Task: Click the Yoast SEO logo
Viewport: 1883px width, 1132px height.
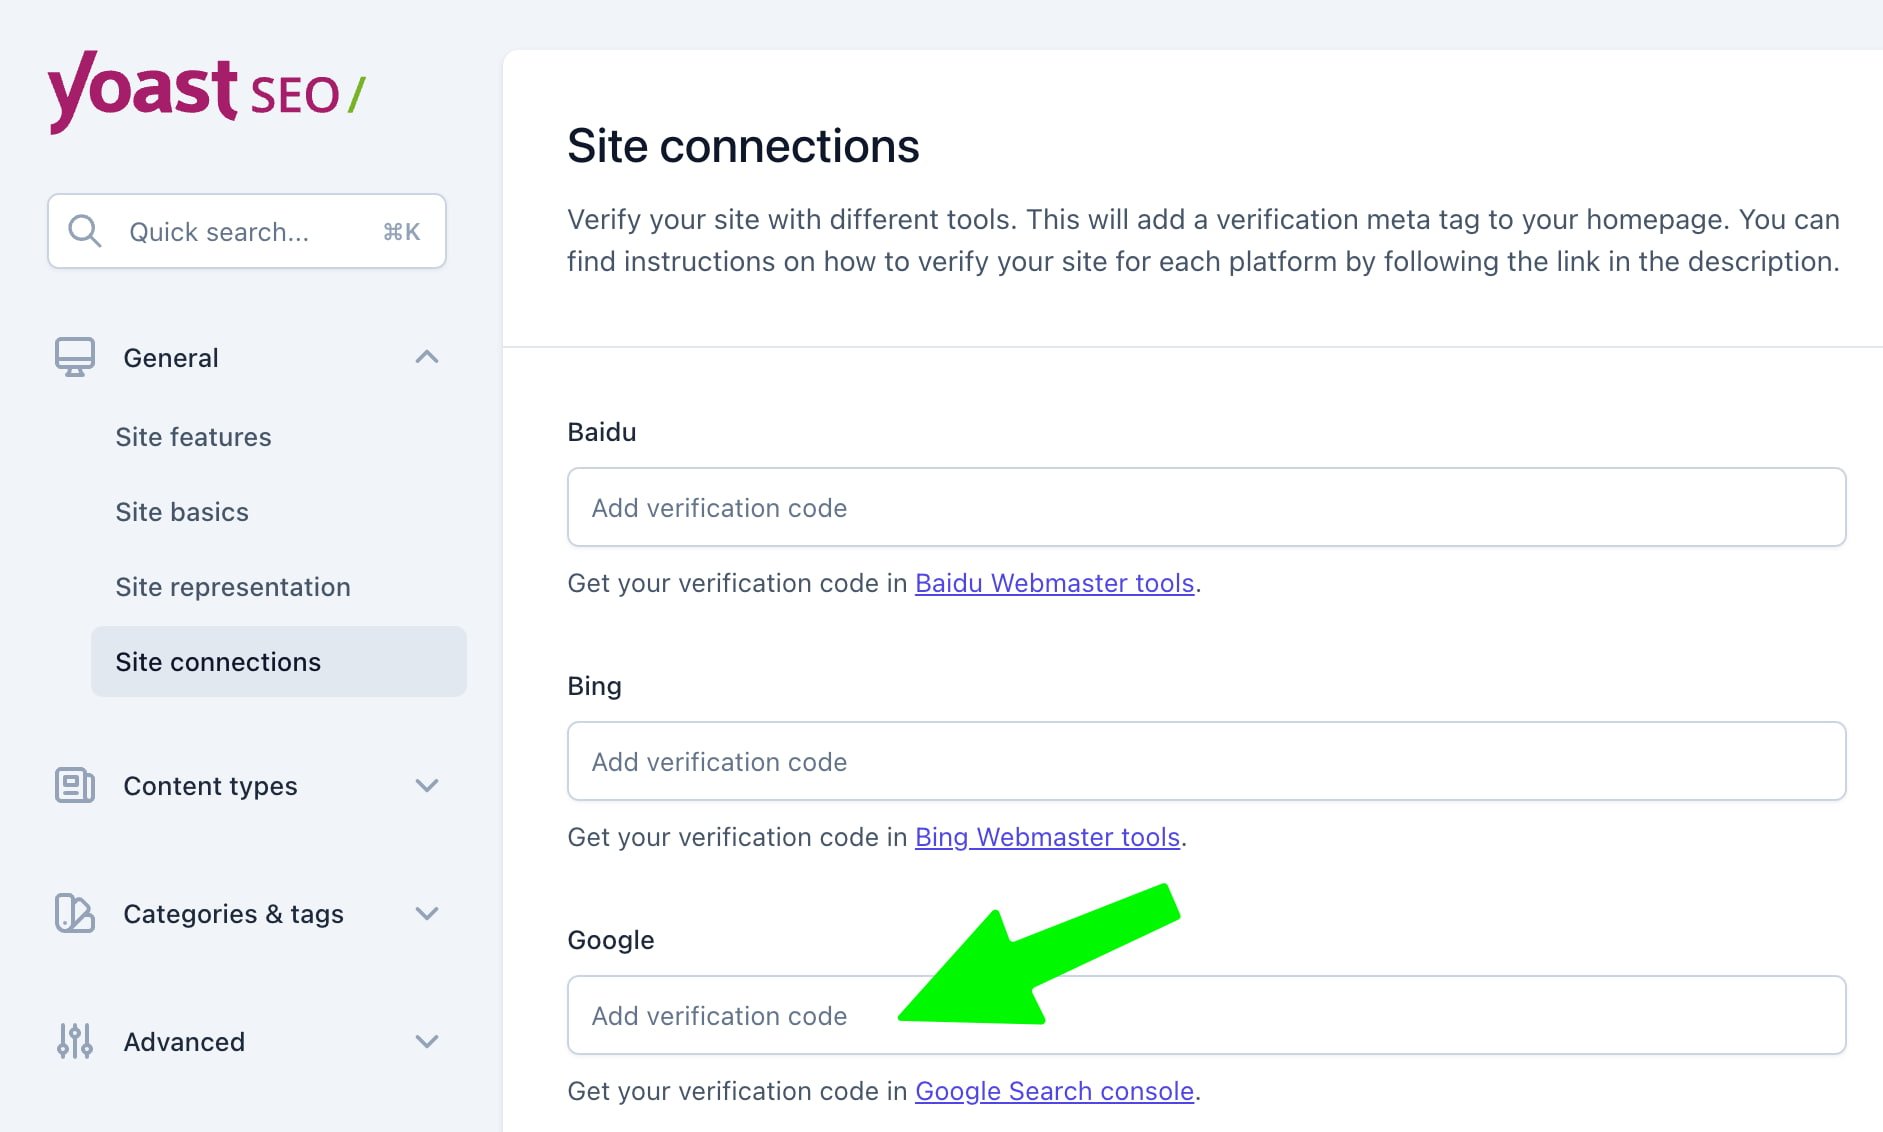Action: pyautogui.click(x=207, y=92)
